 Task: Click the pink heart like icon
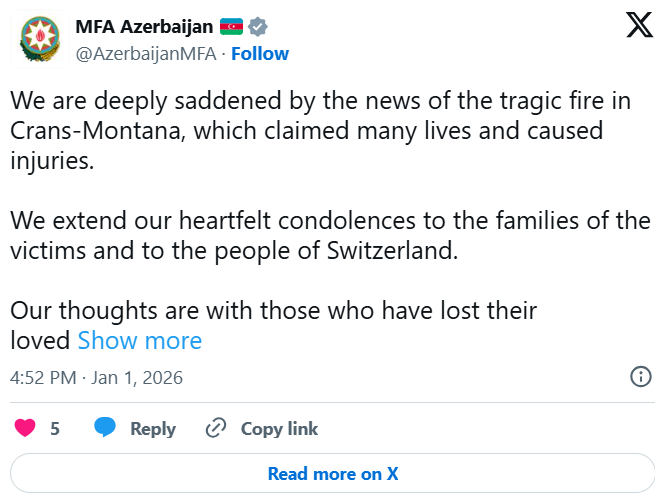click(26, 428)
